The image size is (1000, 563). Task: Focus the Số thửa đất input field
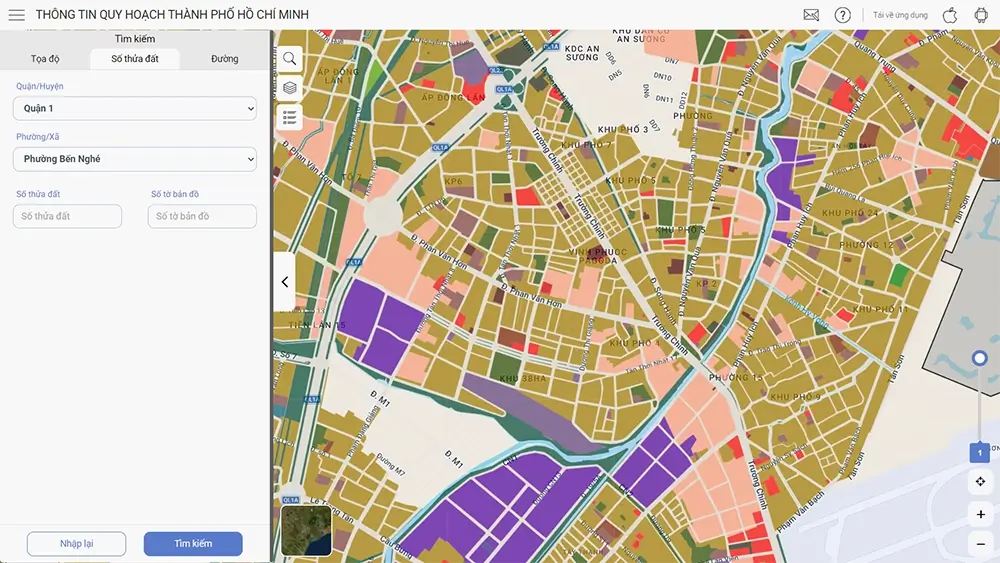(67, 216)
